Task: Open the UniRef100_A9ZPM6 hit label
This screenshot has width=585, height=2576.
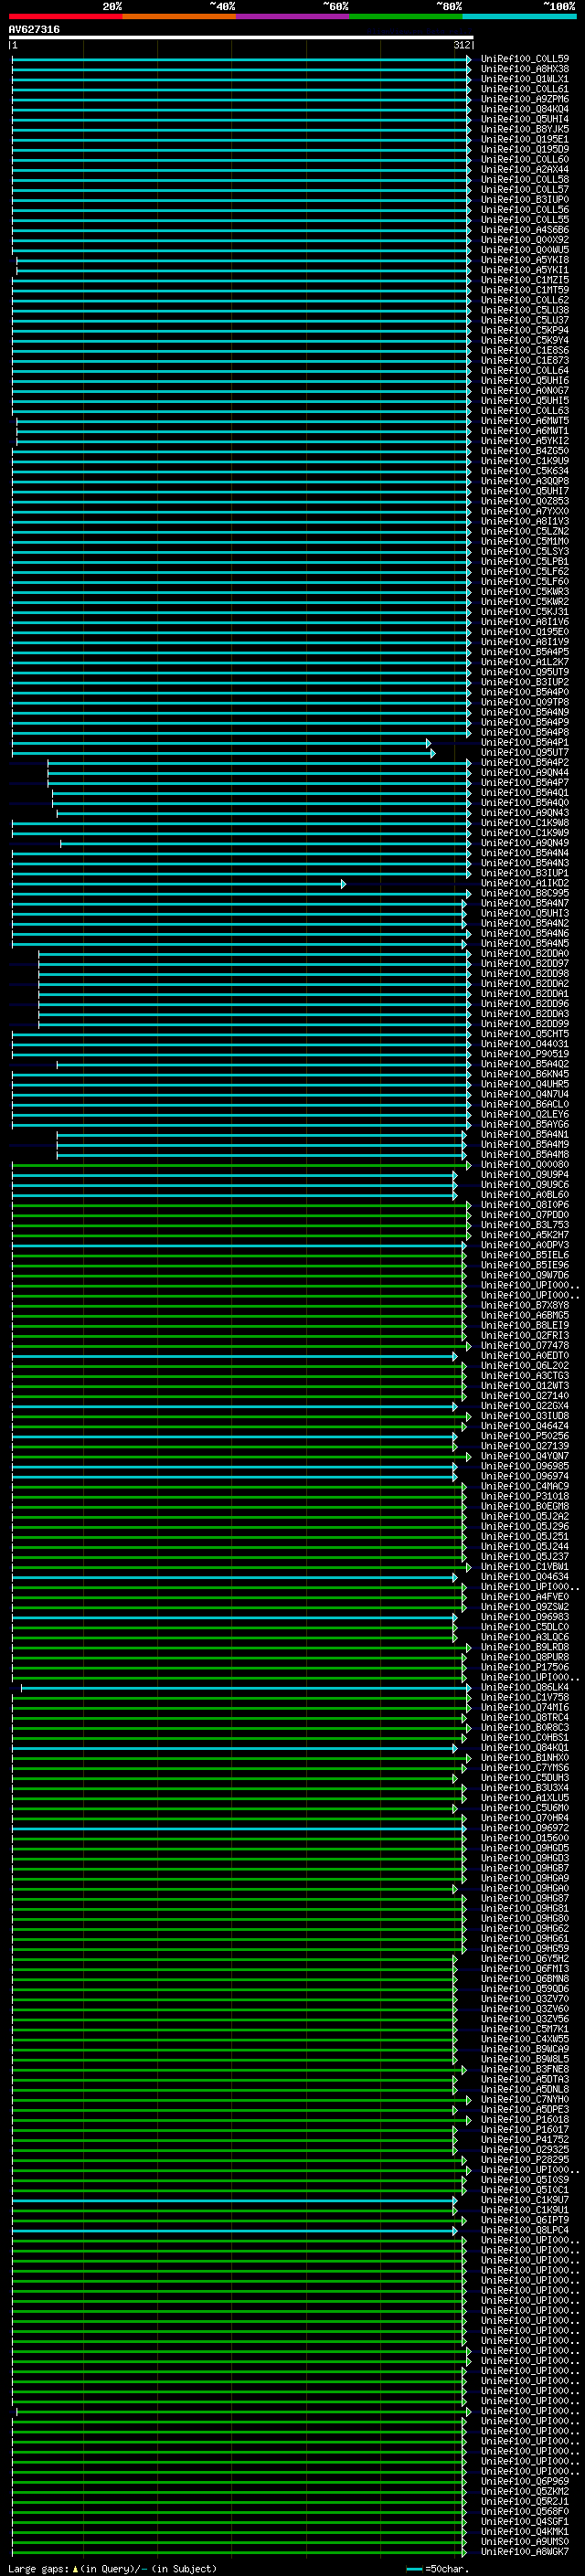Action: (525, 99)
